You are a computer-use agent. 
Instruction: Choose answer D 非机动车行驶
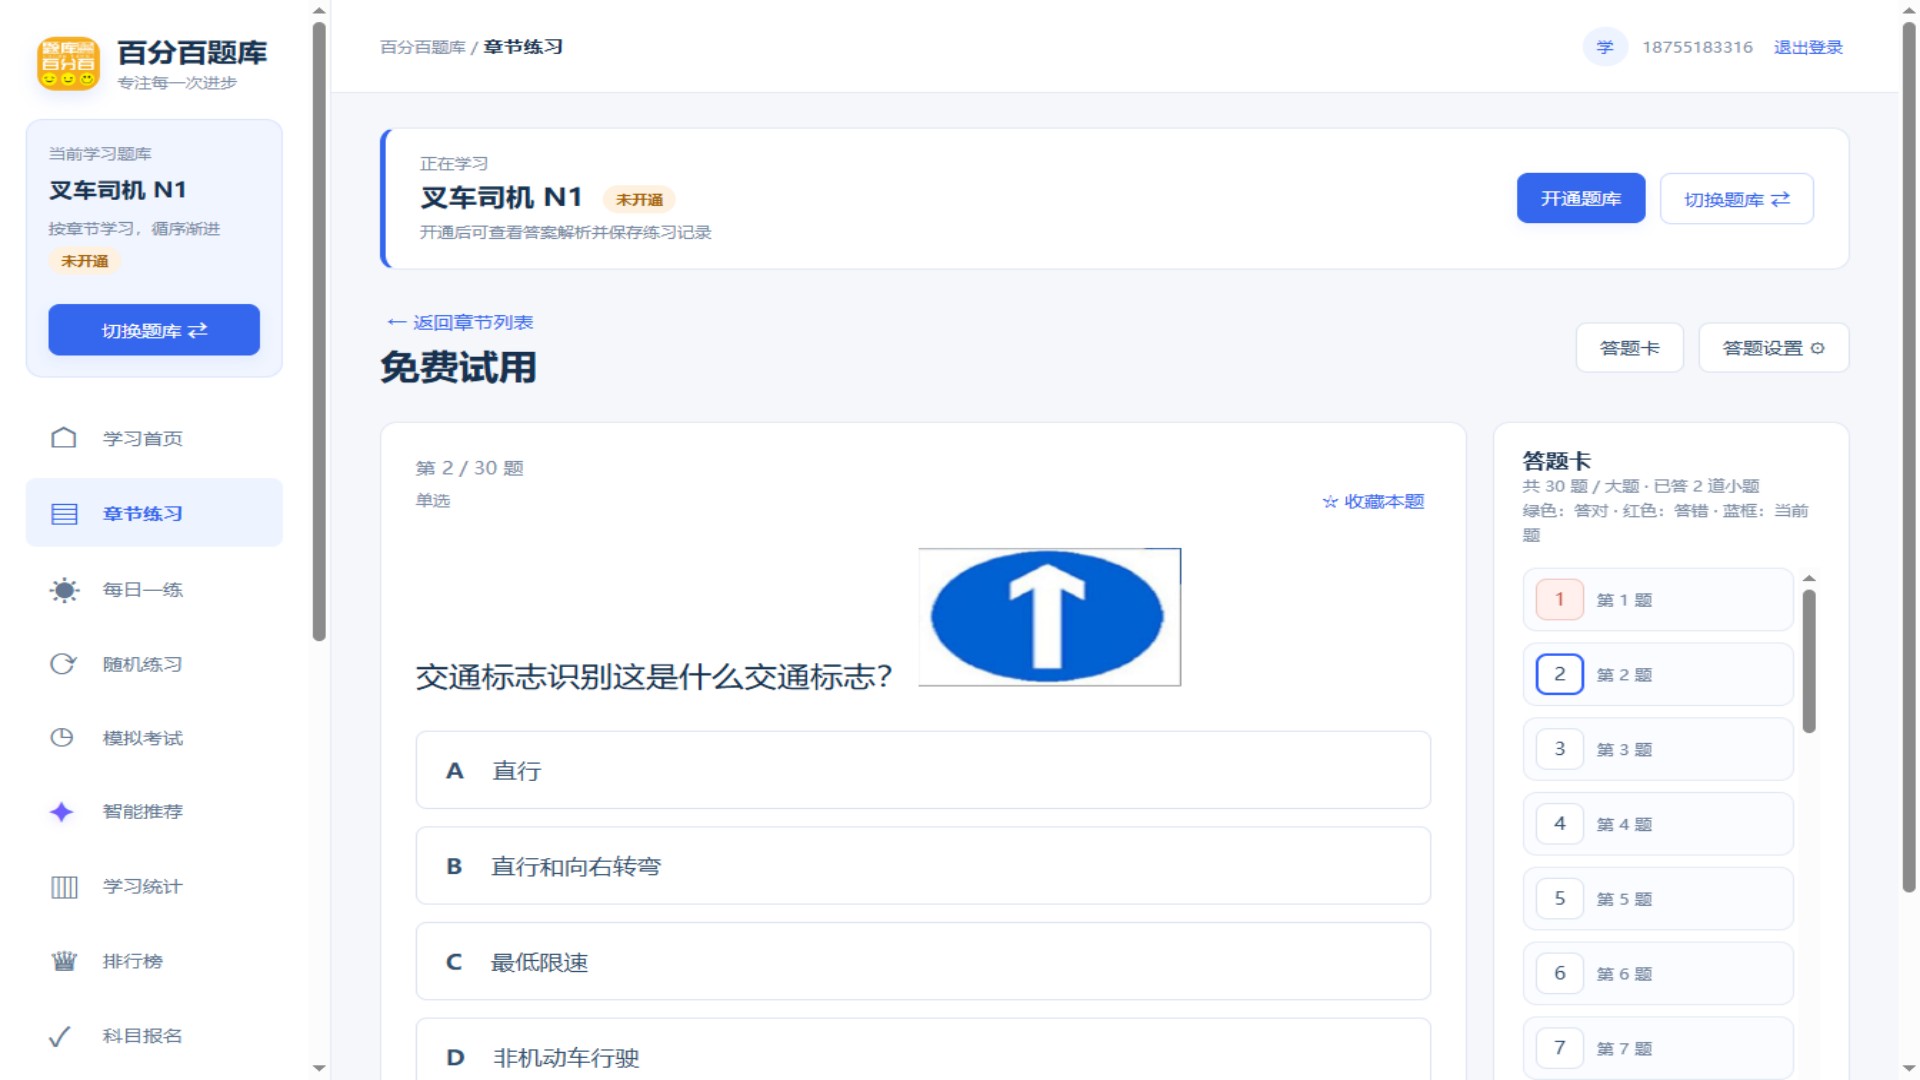923,1050
